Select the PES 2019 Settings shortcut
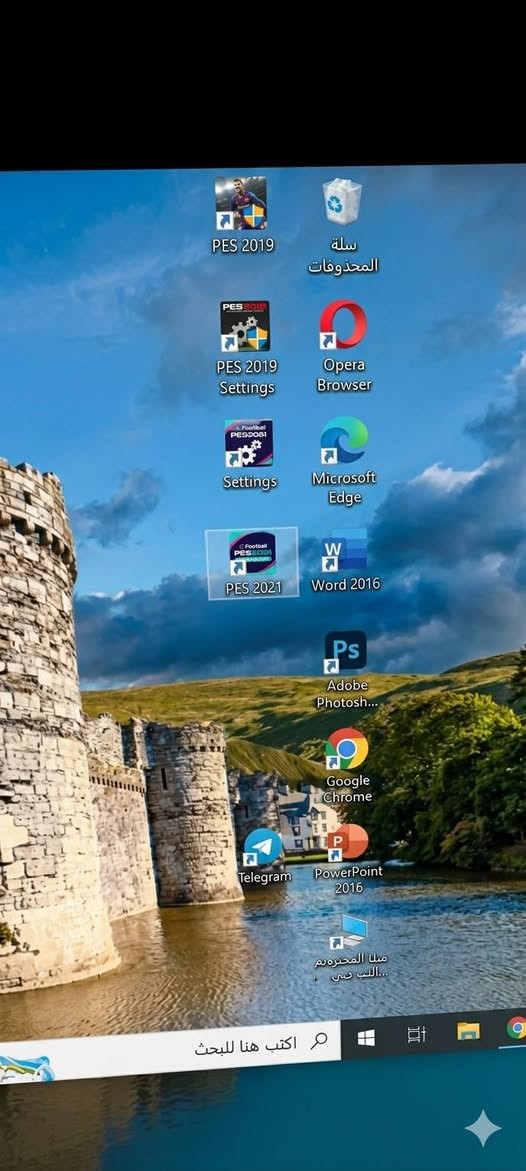 point(246,349)
